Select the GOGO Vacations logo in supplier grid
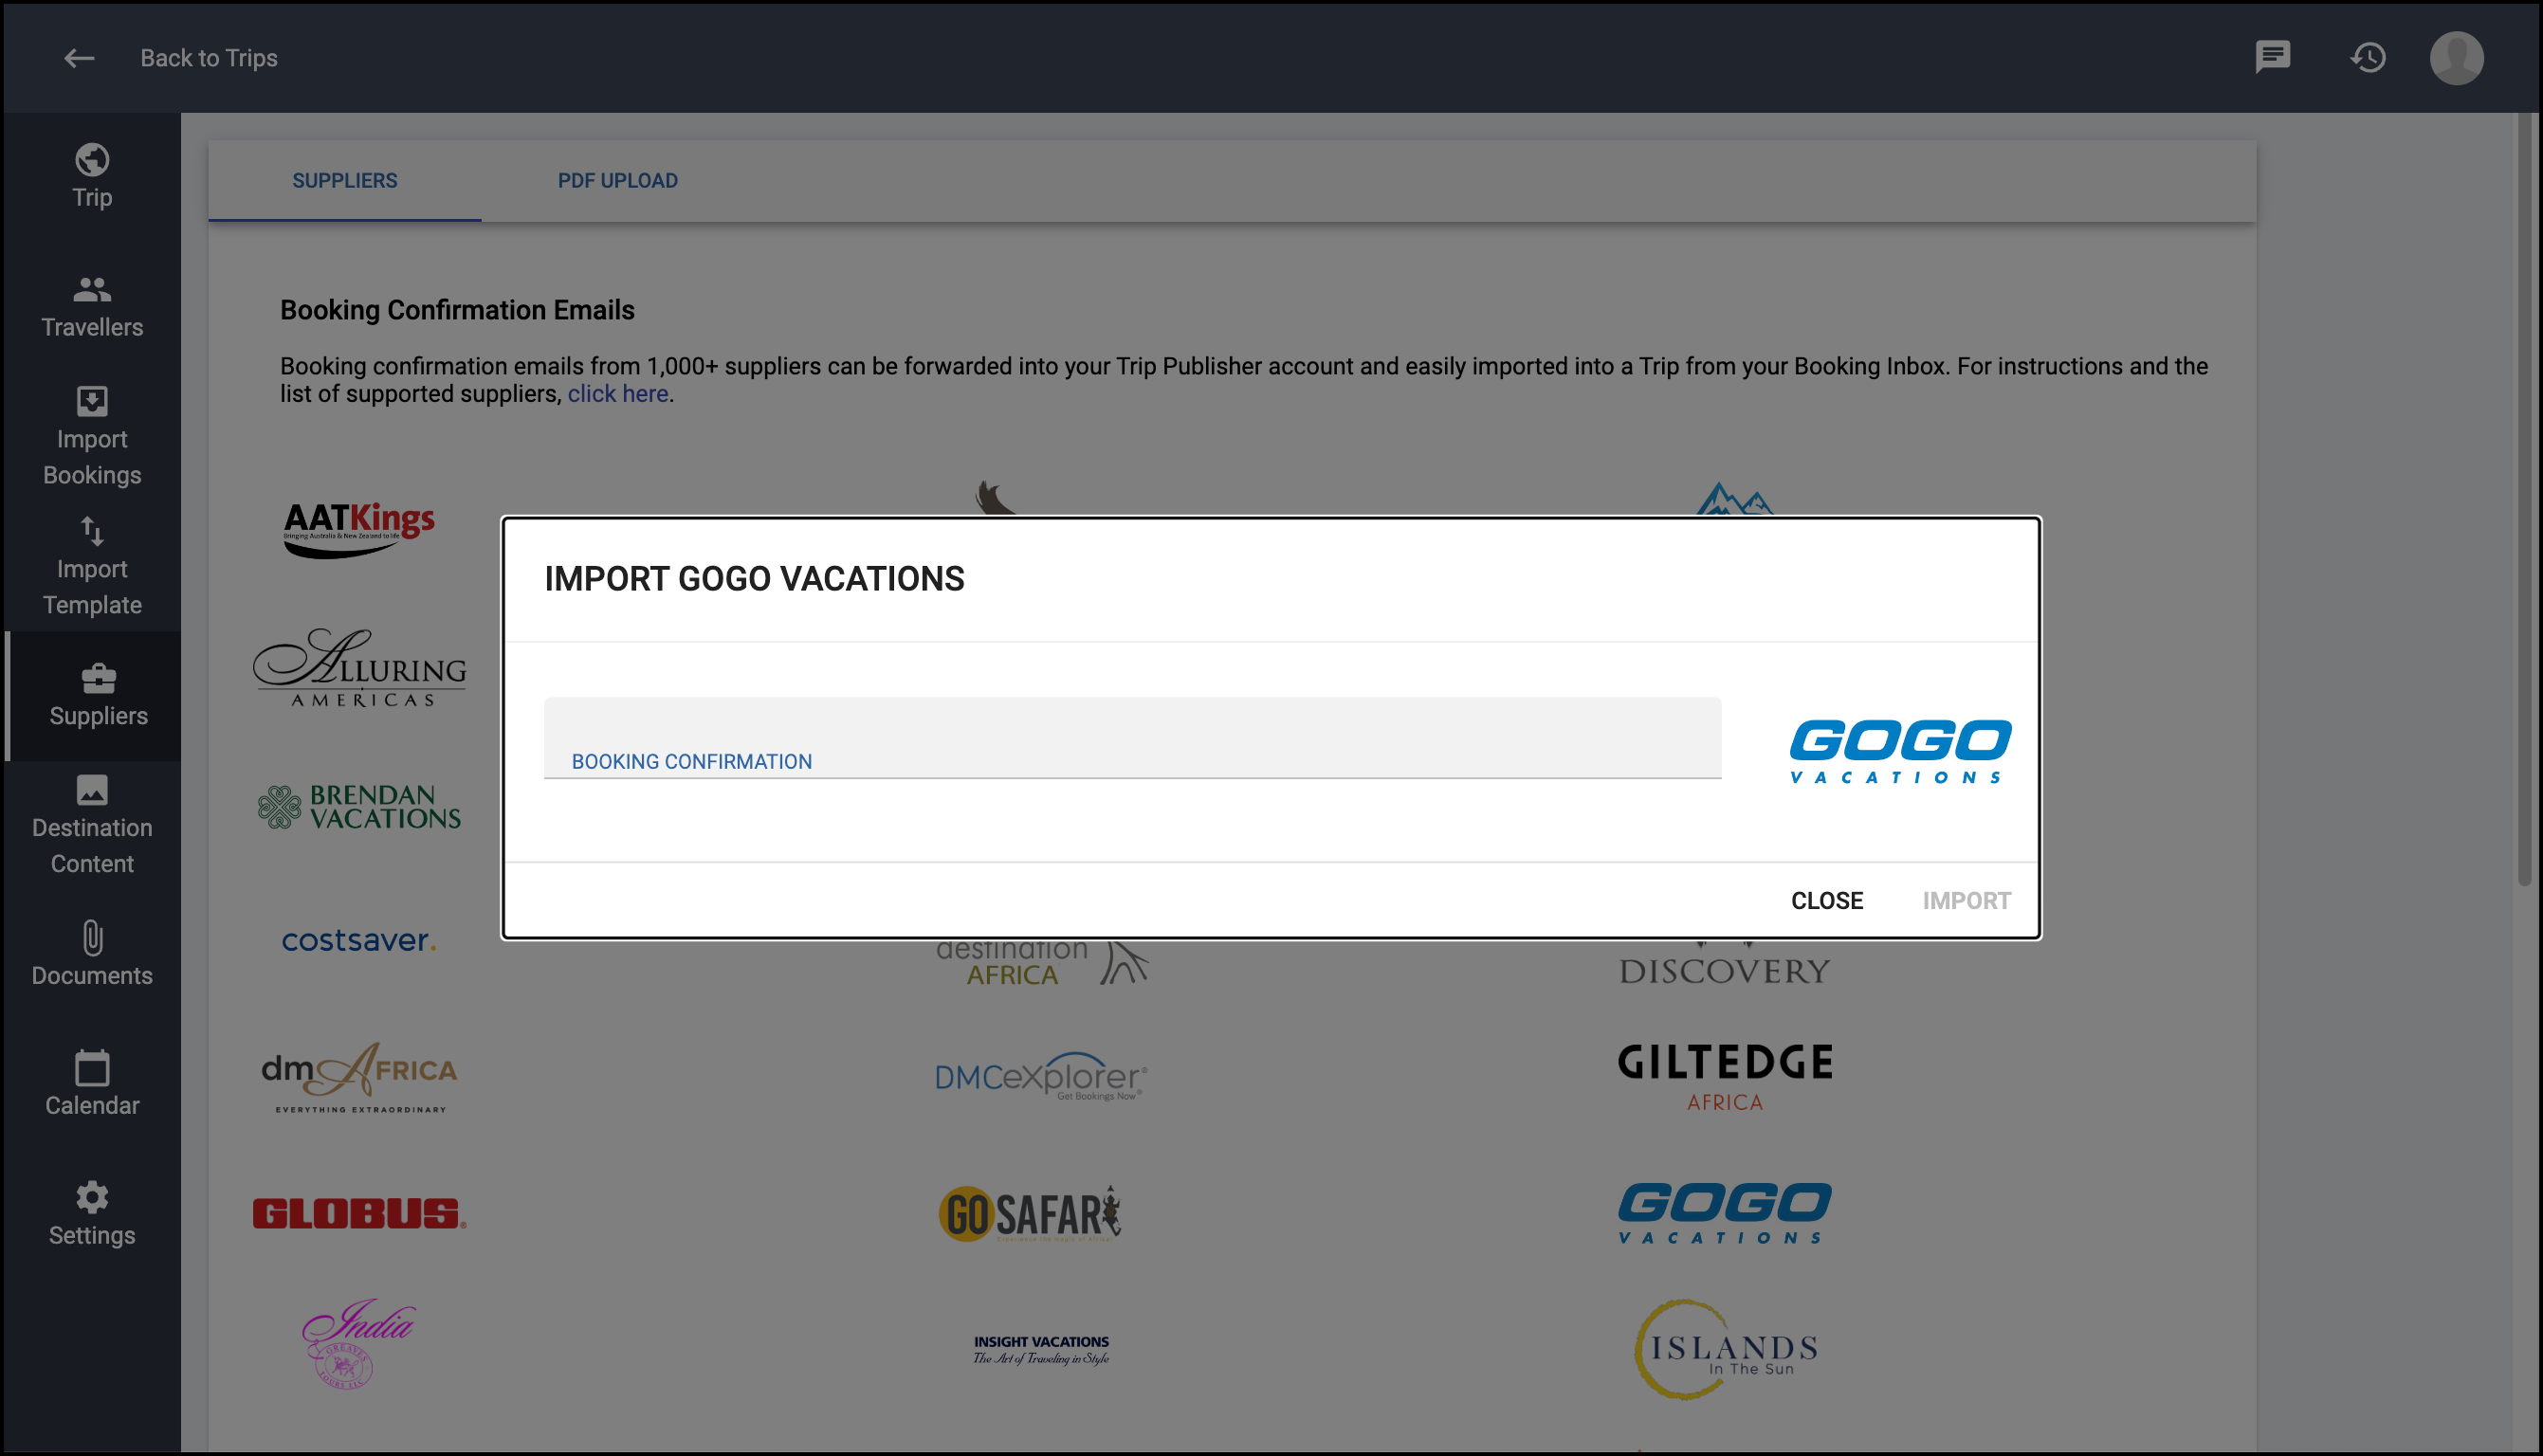2543x1456 pixels. pyautogui.click(x=1725, y=1213)
